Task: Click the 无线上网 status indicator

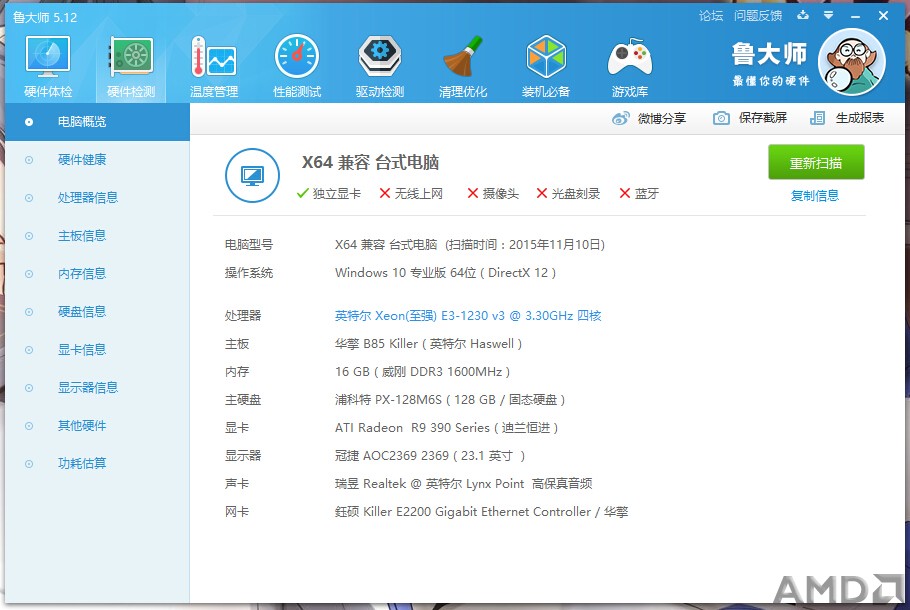Action: pyautogui.click(x=411, y=193)
